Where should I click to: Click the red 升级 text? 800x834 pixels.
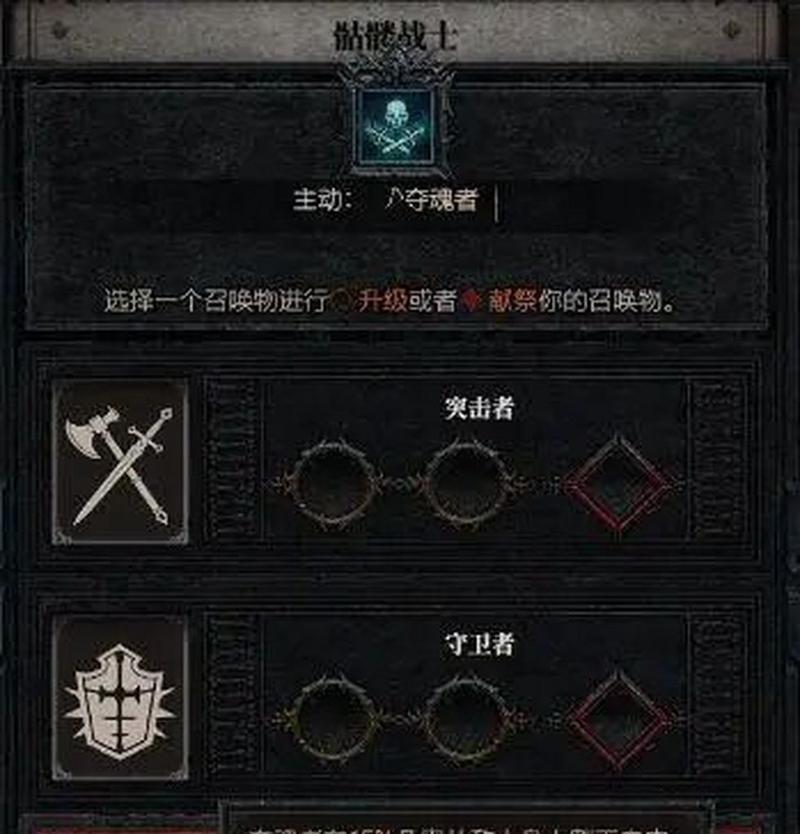pyautogui.click(x=383, y=302)
